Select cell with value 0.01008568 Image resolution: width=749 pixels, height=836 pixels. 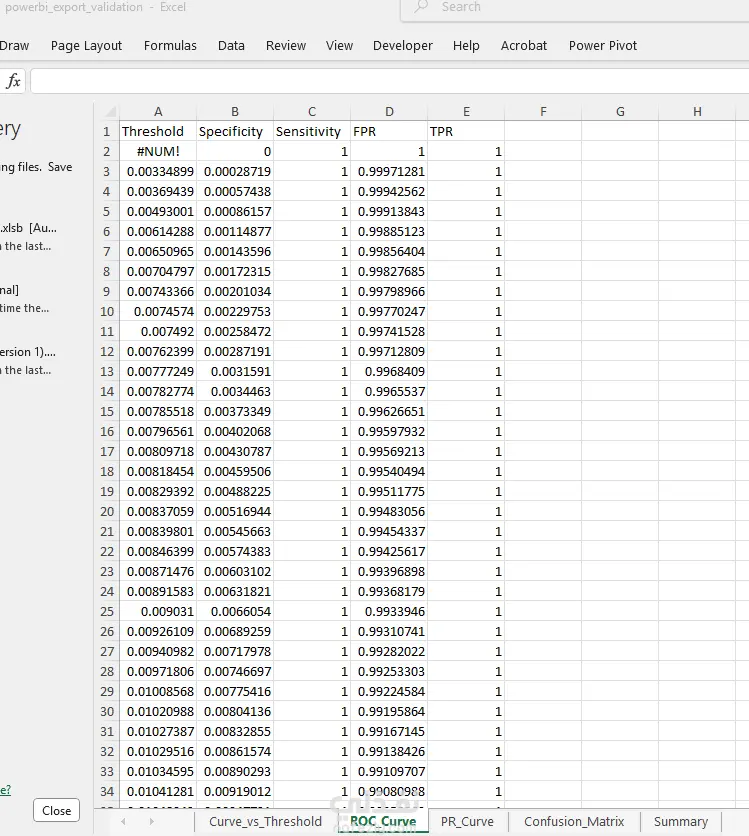(x=158, y=692)
